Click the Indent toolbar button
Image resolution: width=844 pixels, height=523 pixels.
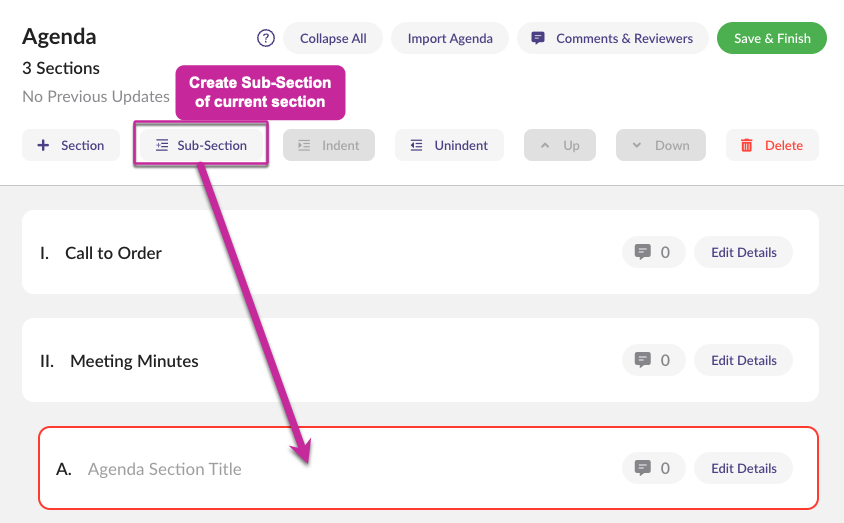pyautogui.click(x=329, y=145)
